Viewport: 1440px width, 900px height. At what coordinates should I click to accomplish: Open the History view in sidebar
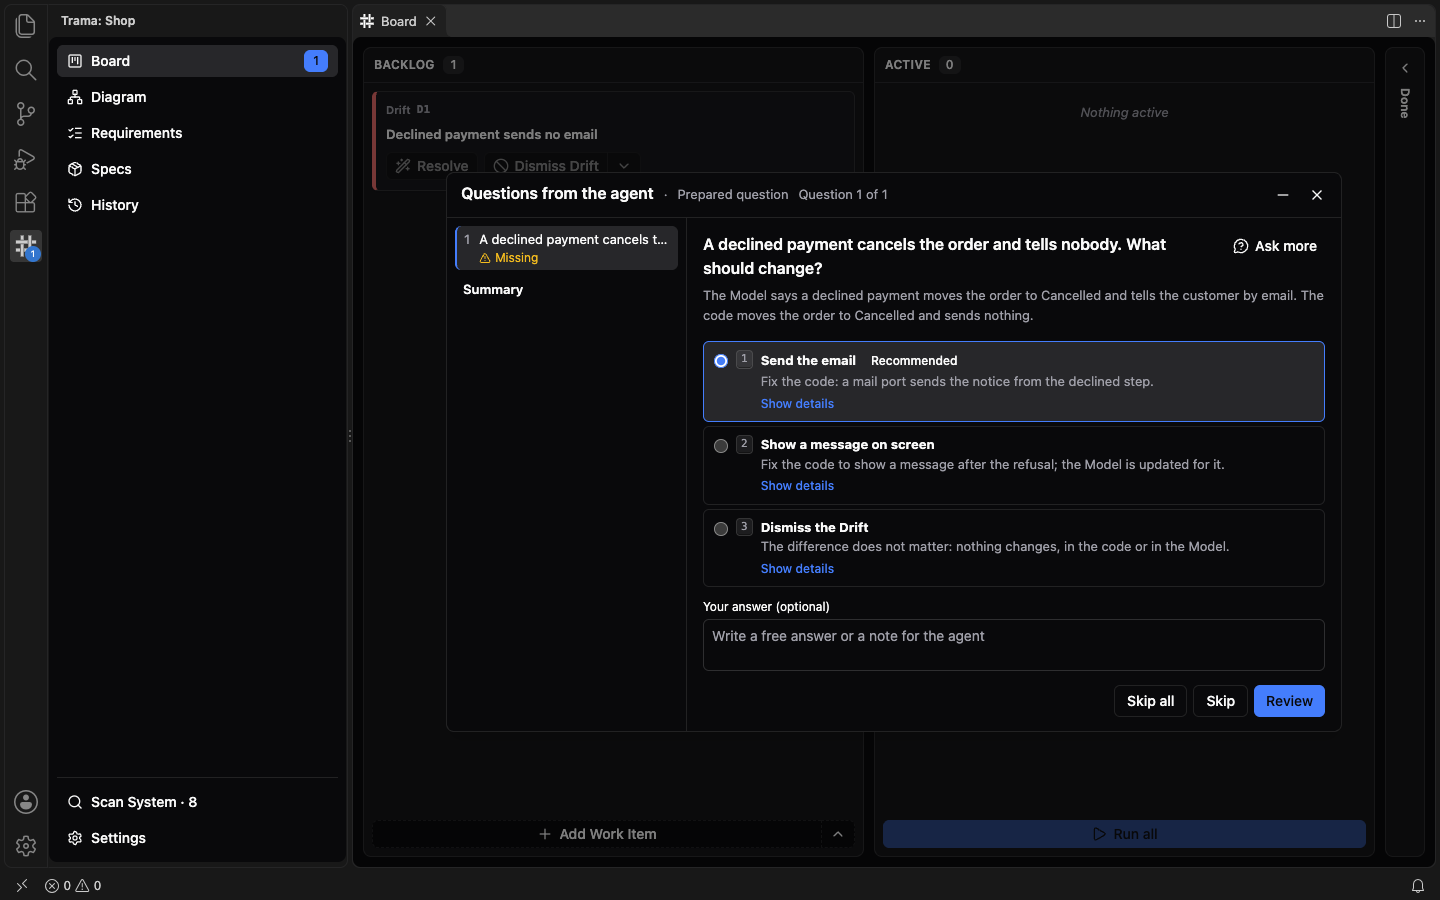[x=197, y=205]
